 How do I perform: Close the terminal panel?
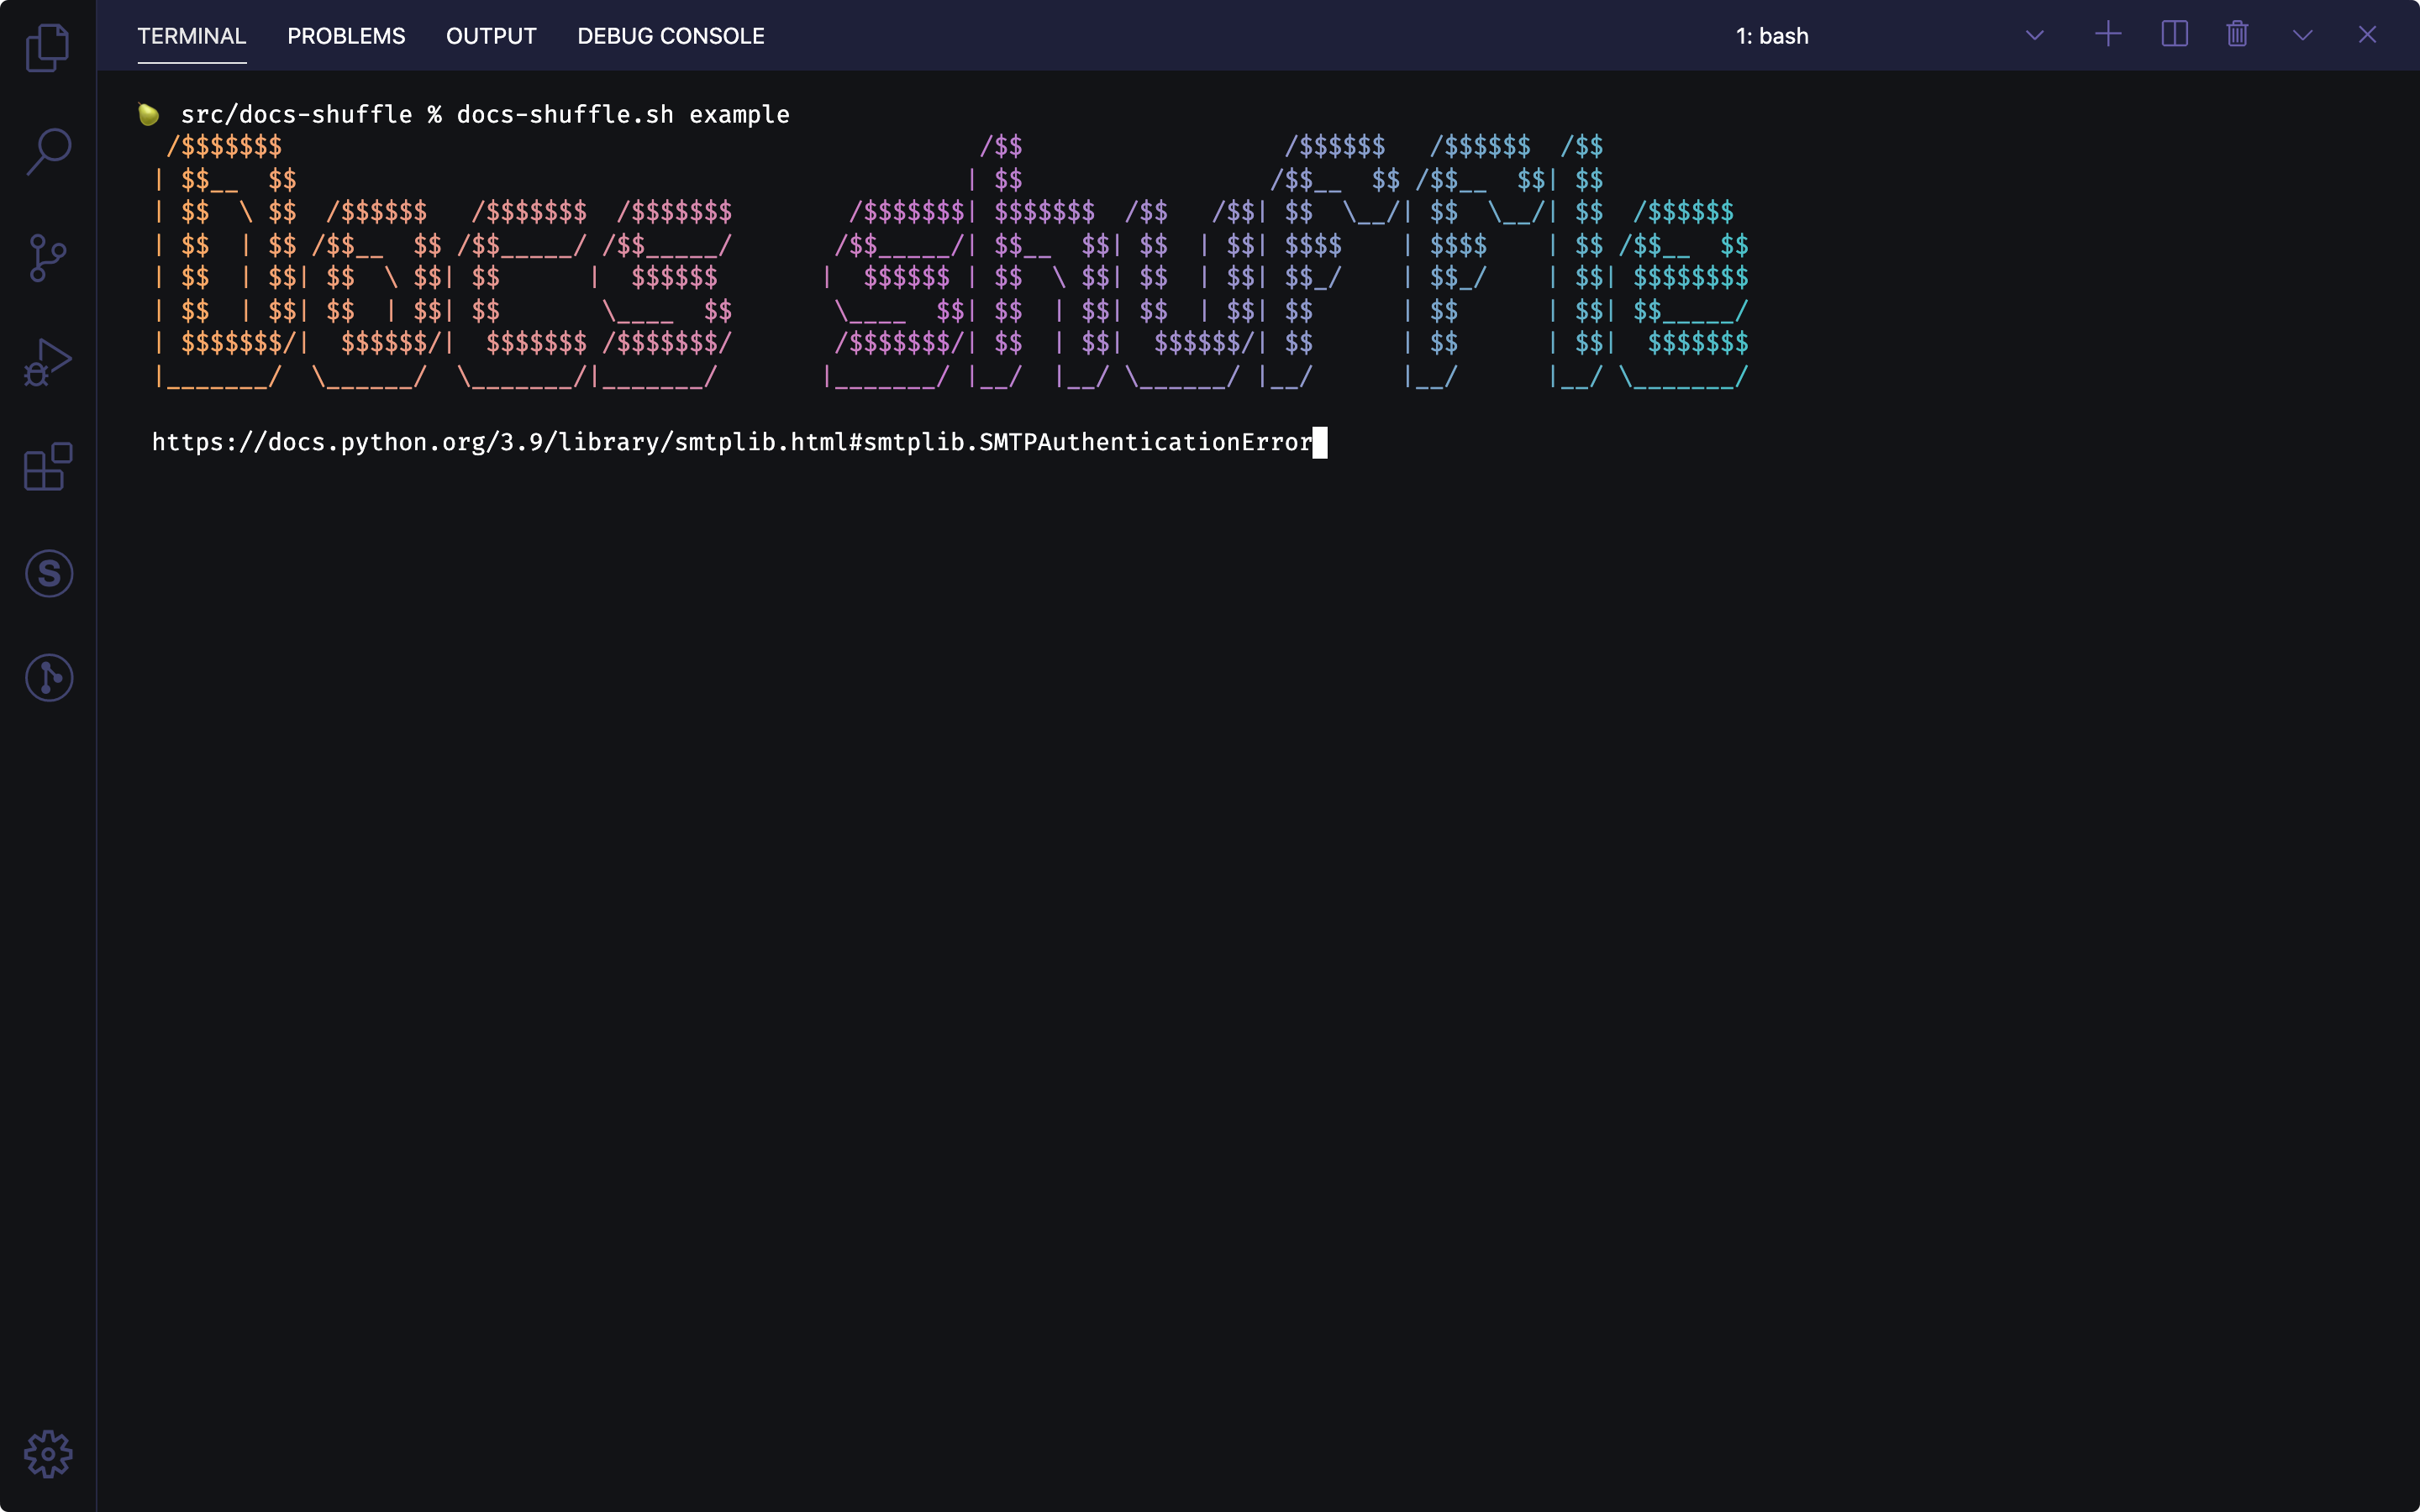(2367, 35)
